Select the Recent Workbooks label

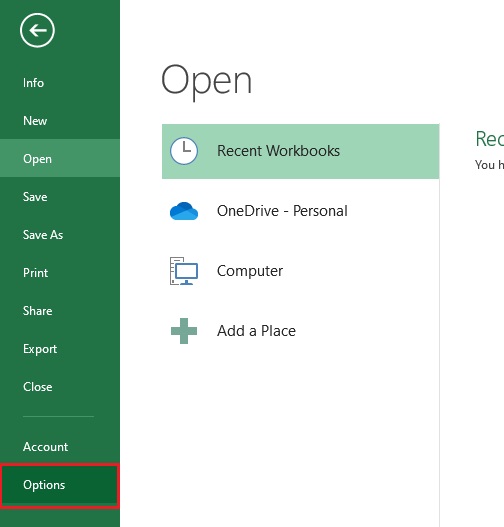point(279,151)
